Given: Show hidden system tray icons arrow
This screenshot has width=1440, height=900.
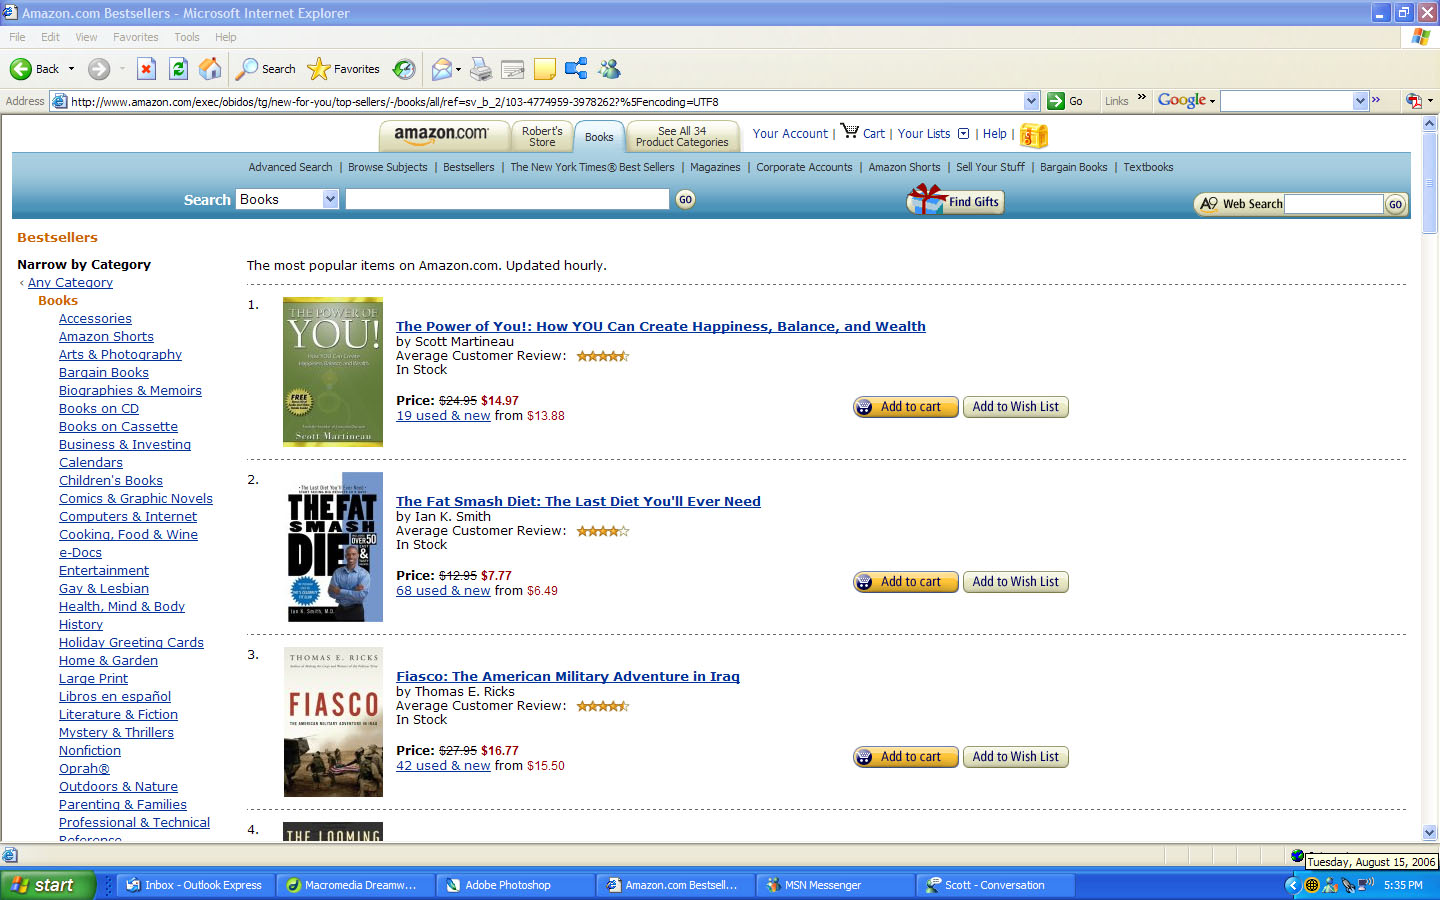Looking at the screenshot, I should click(1292, 885).
